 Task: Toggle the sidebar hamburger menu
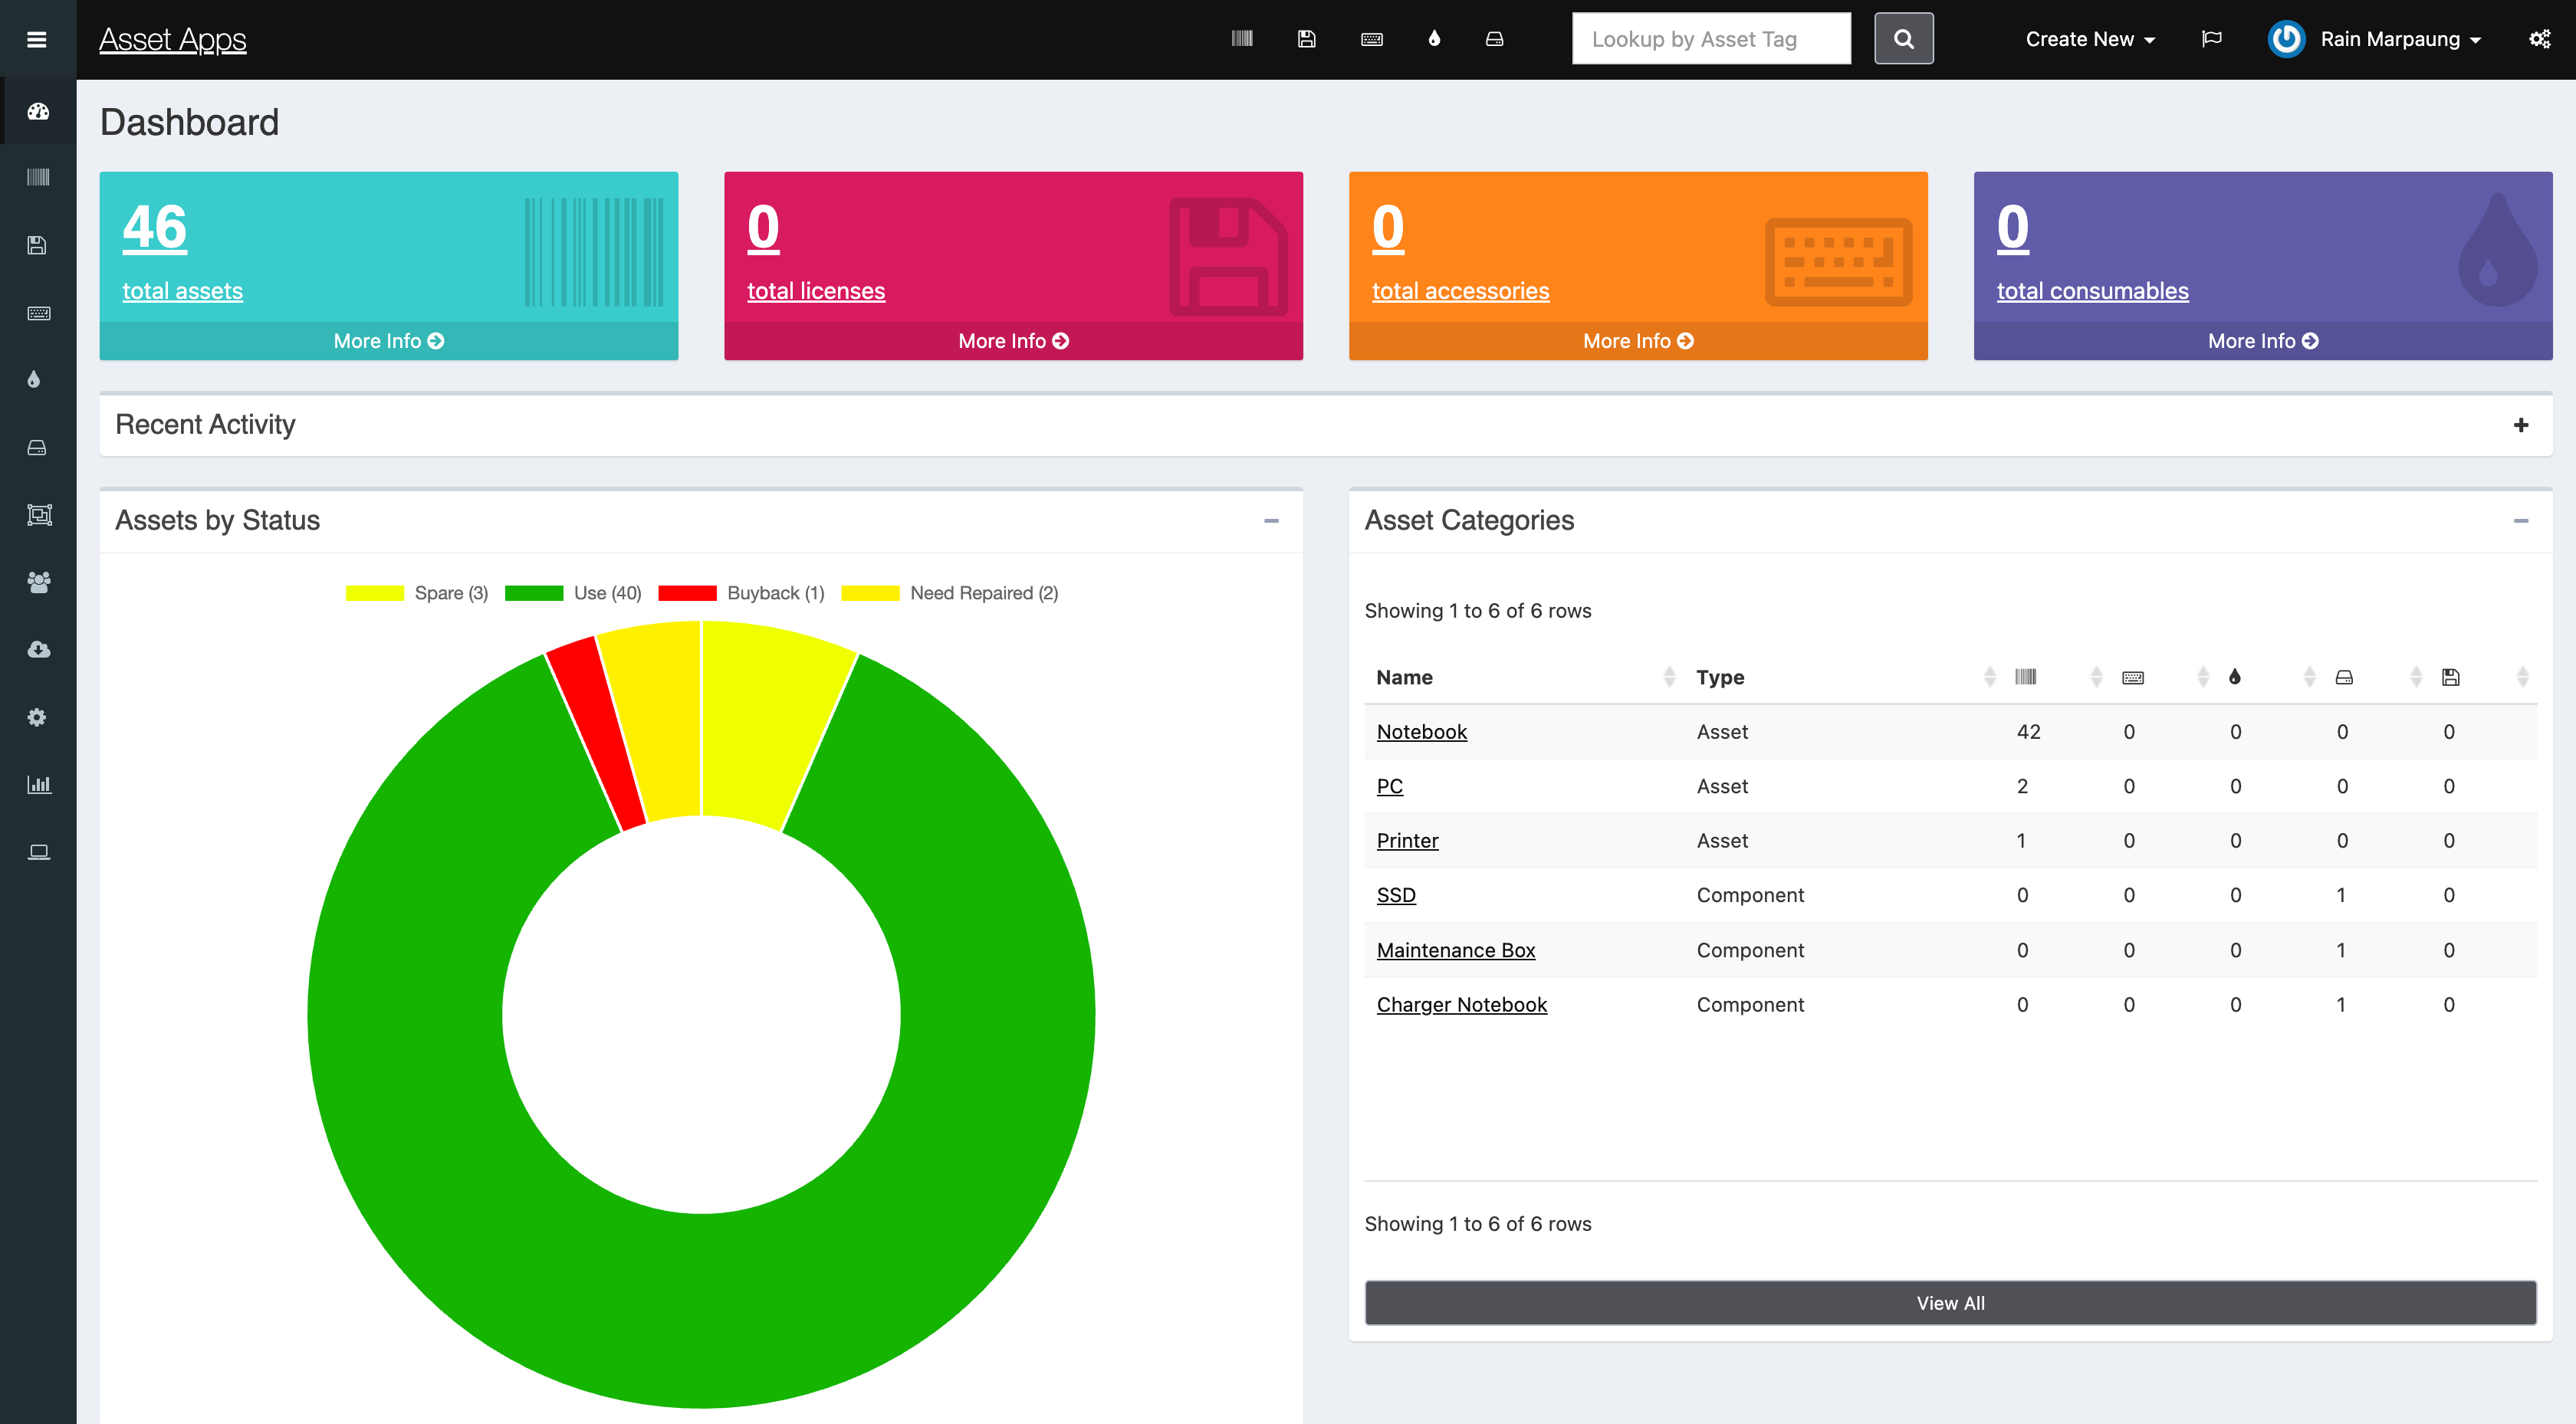37,39
